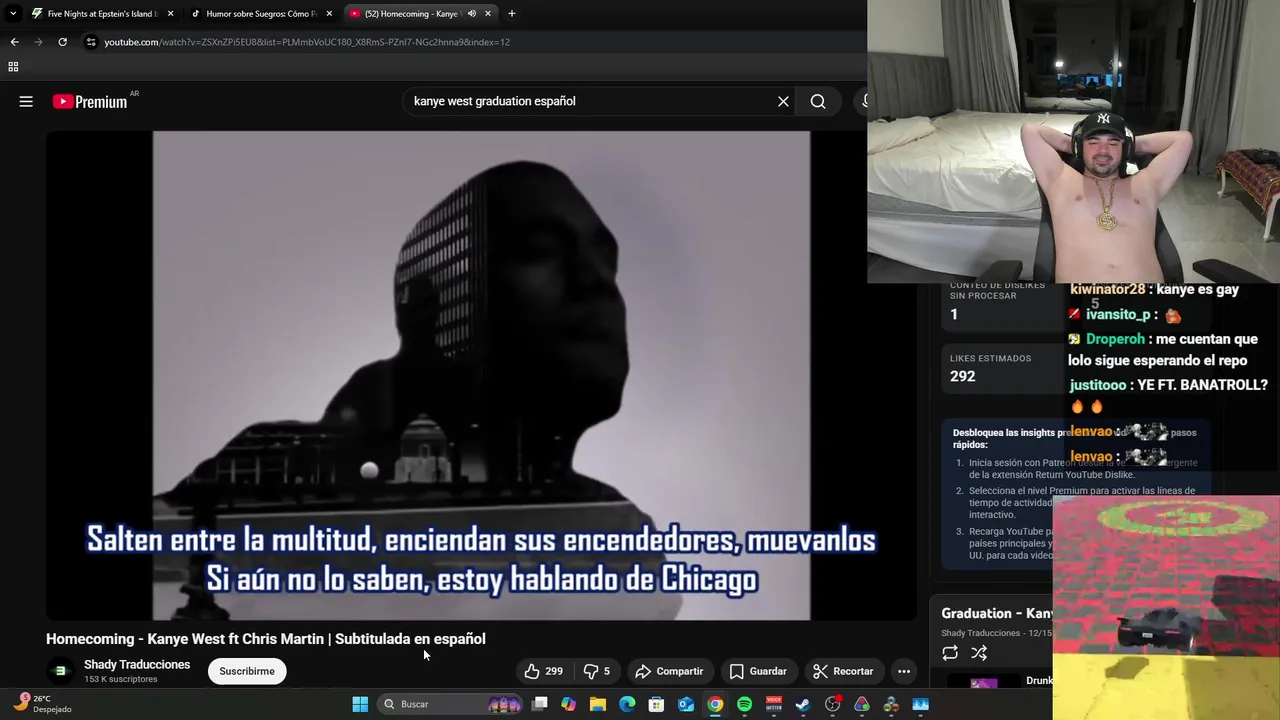The image size is (1280, 720).
Task: Click the 153 K suscriptores text
Action: (121, 680)
